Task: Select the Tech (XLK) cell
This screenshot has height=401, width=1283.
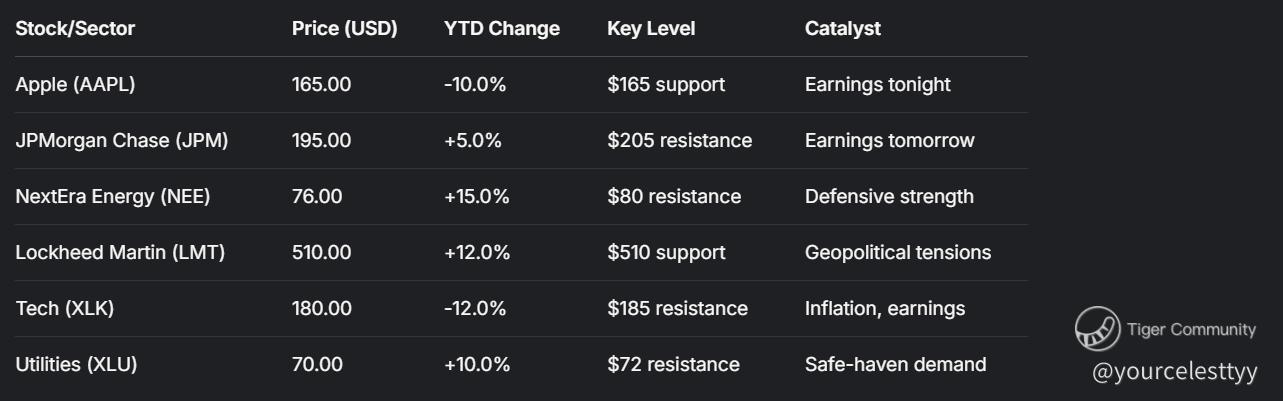Action: click(65, 309)
